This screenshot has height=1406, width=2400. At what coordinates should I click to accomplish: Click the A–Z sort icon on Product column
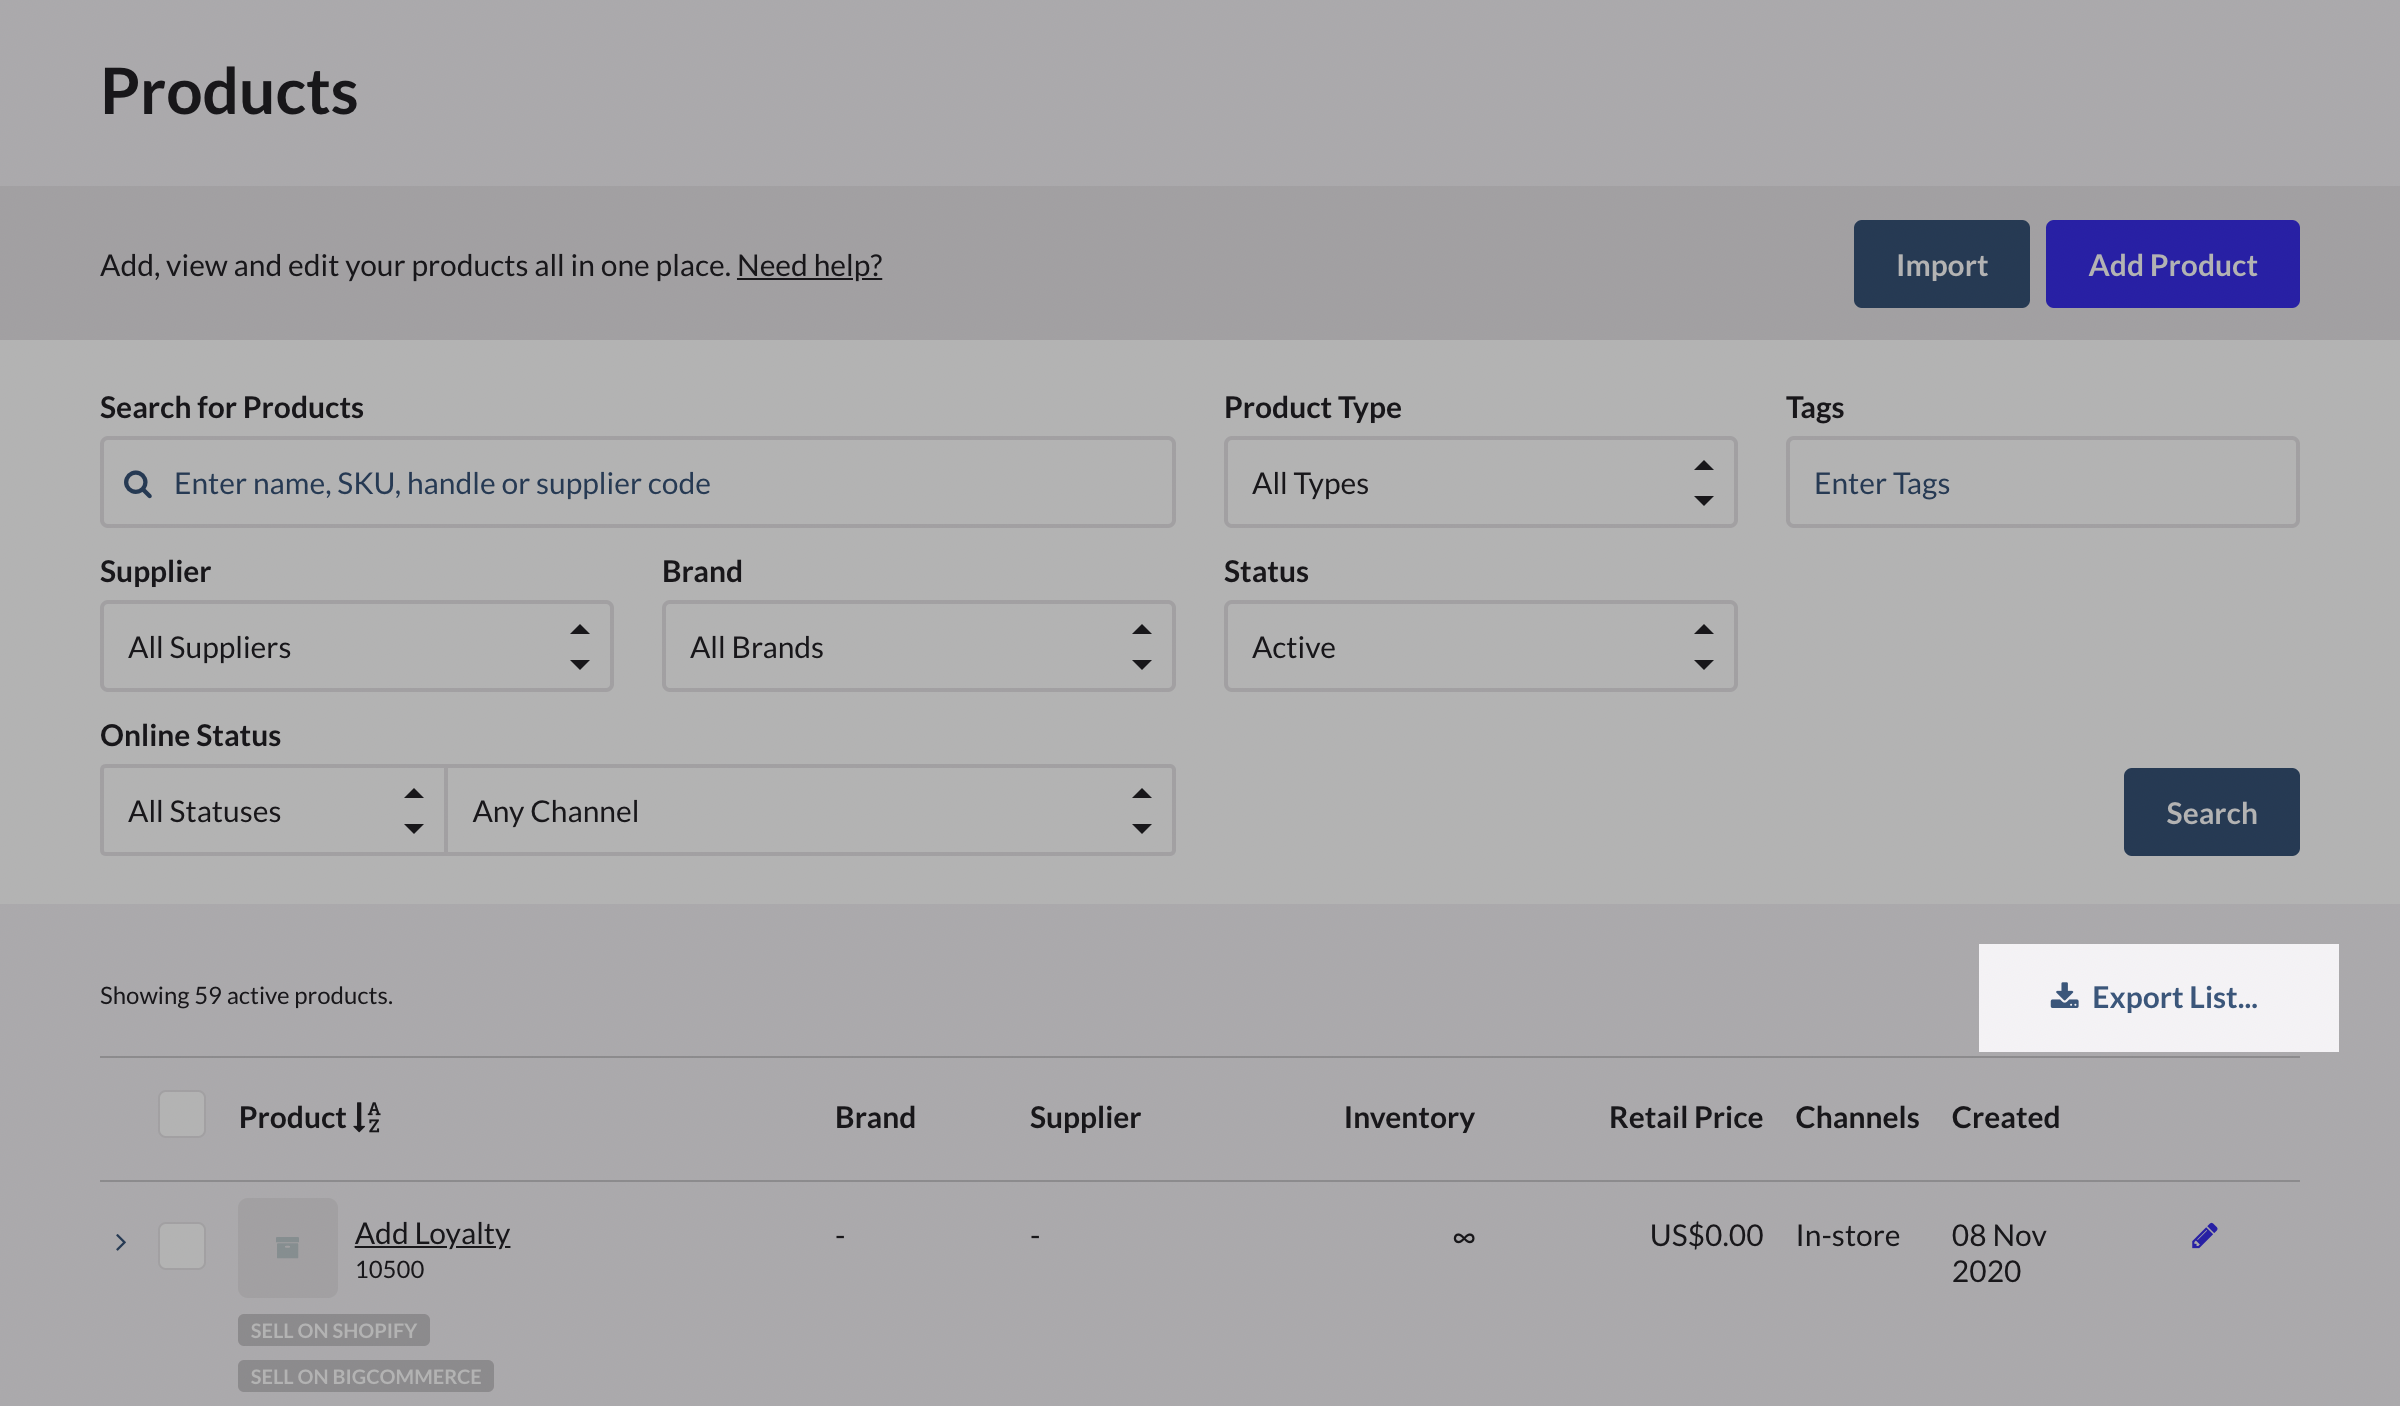(366, 1117)
